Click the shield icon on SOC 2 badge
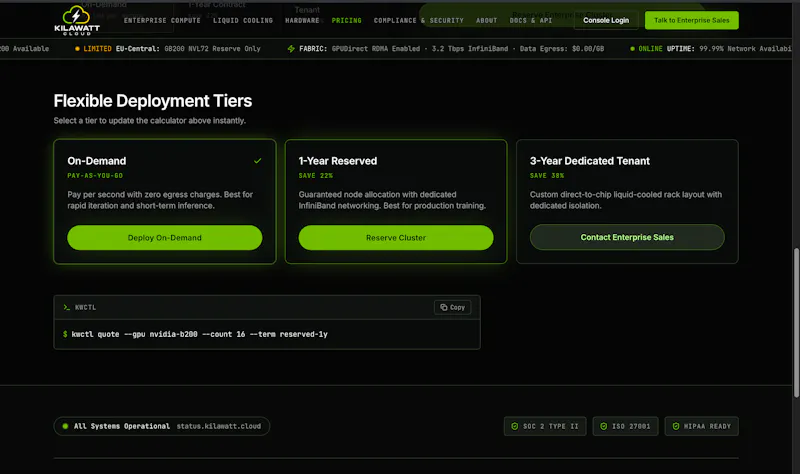 (x=515, y=426)
